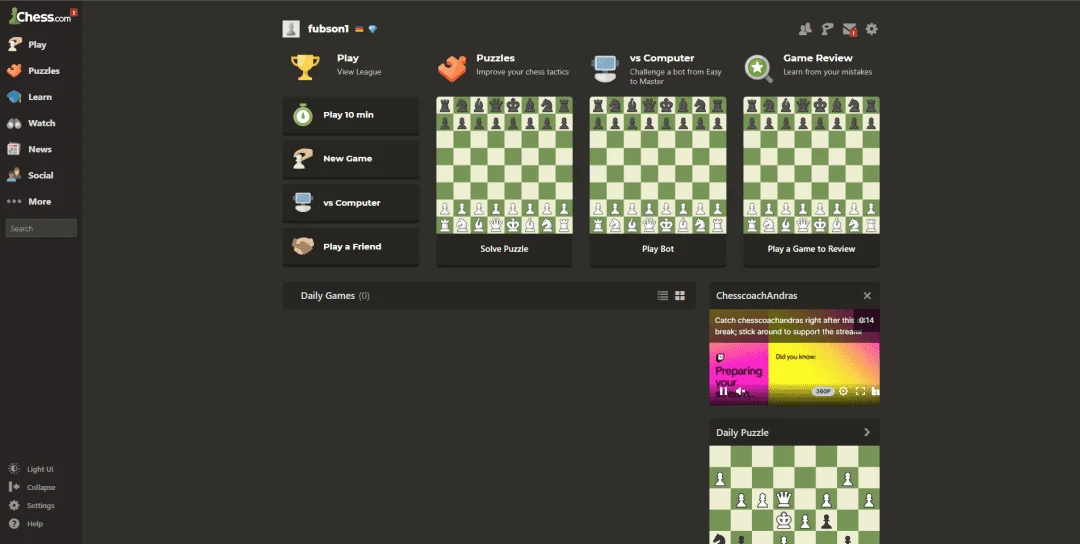Click the orange puzzle piece icon
Viewport: 1080px width, 544px height.
click(x=453, y=68)
